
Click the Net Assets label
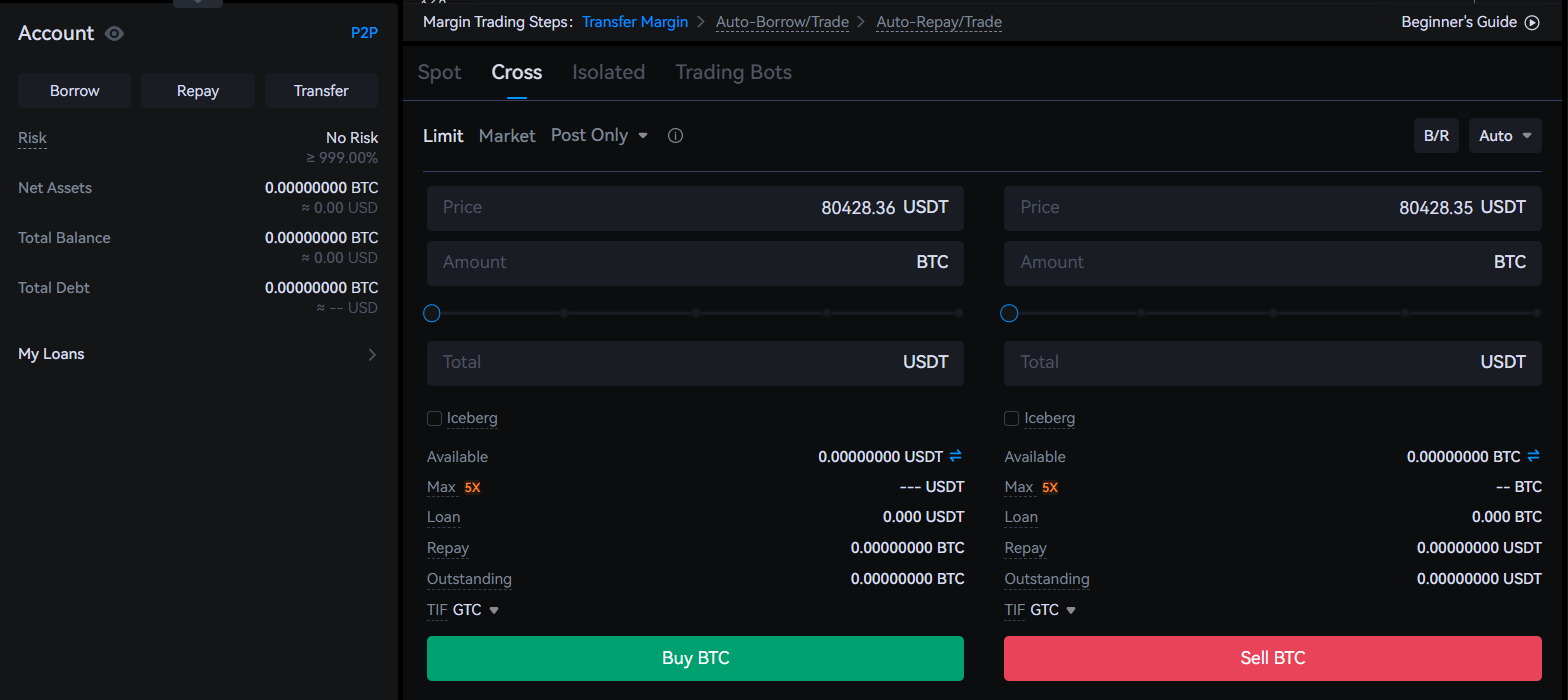[x=55, y=188]
